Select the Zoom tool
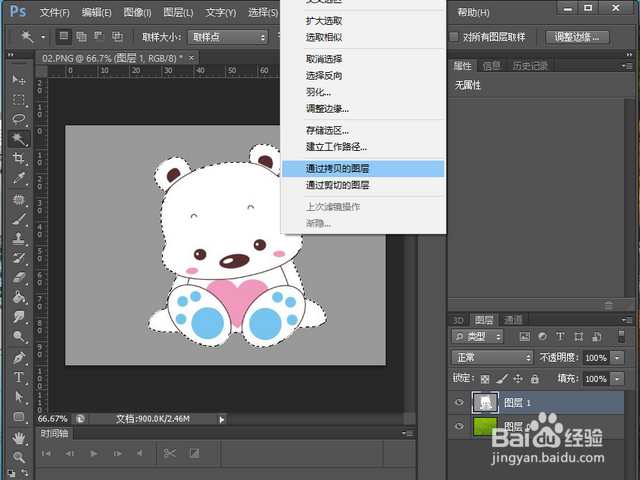This screenshot has width=640, height=480. point(19,457)
